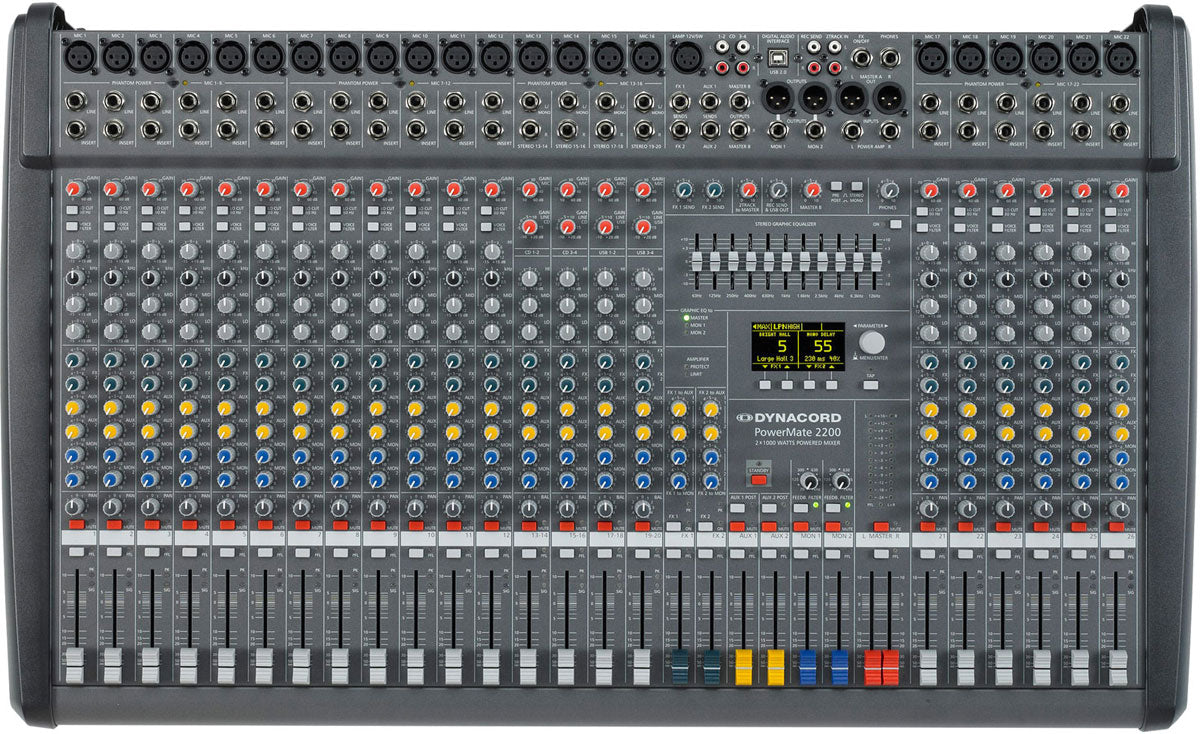Mute channel 26 with its red MUTE button
The width and height of the screenshot is (1200, 734).
1119,525
